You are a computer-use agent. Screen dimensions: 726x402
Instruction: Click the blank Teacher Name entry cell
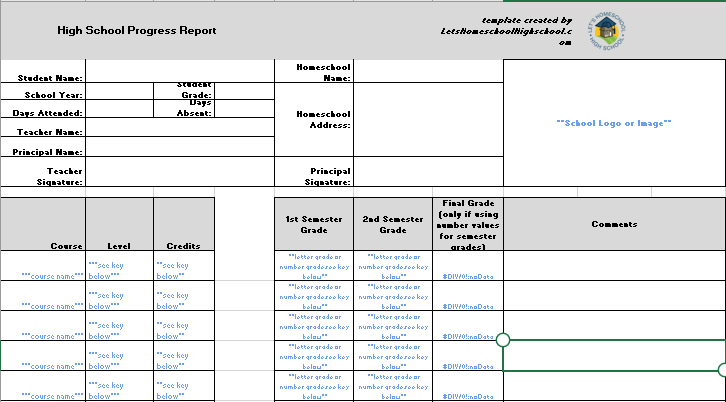click(180, 127)
